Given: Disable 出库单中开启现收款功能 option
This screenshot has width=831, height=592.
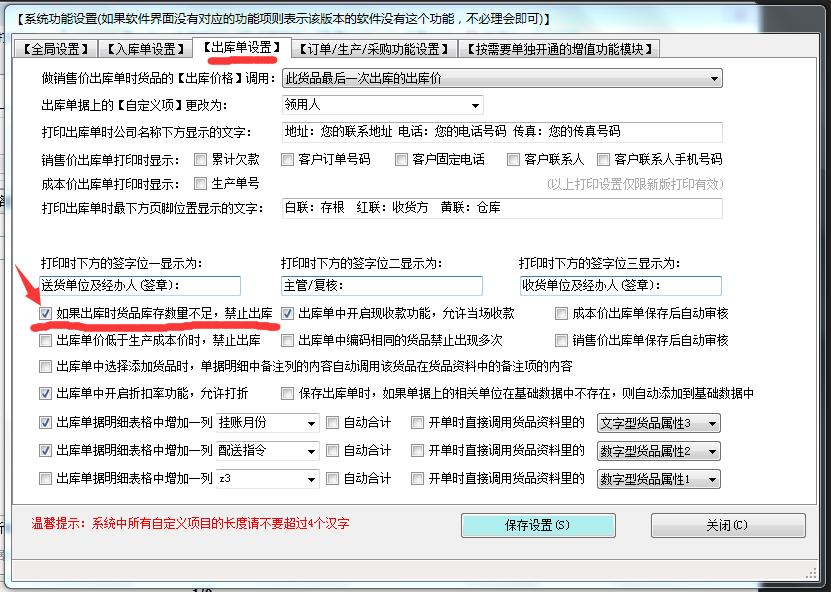Looking at the screenshot, I should tap(289, 314).
